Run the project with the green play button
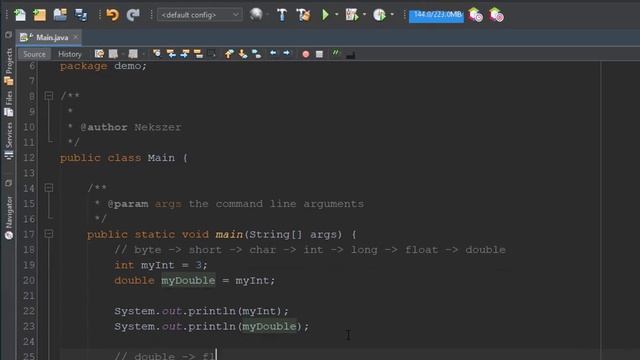The width and height of the screenshot is (640, 360). click(x=325, y=15)
